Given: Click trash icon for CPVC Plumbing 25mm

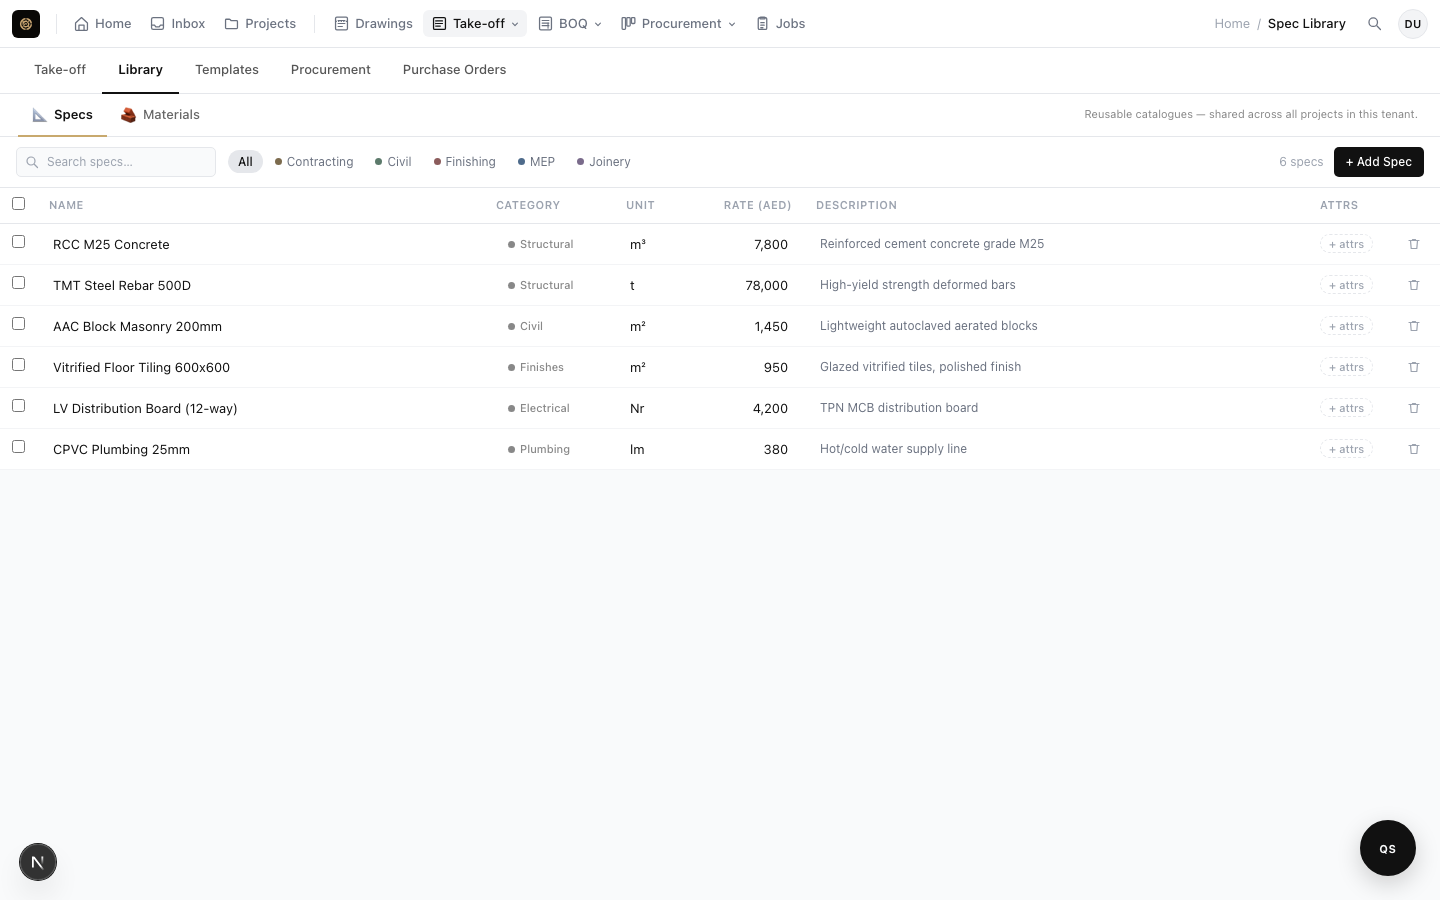Looking at the screenshot, I should tap(1414, 449).
